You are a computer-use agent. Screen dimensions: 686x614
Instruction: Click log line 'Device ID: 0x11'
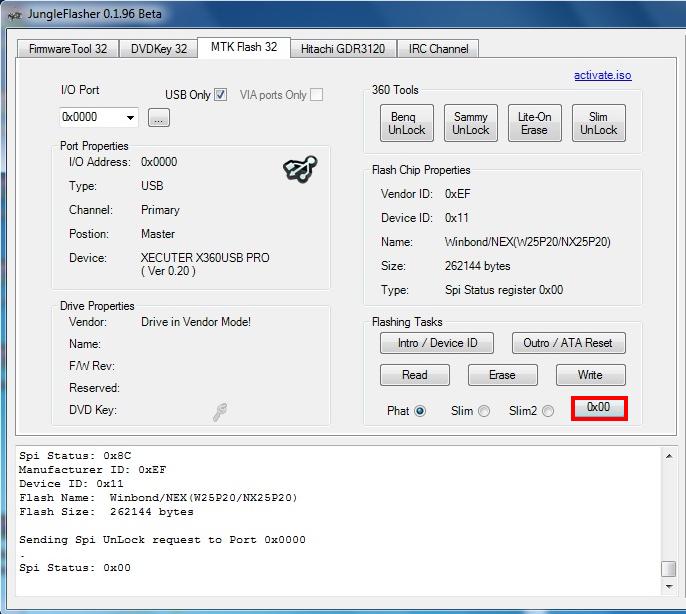click(x=71, y=484)
